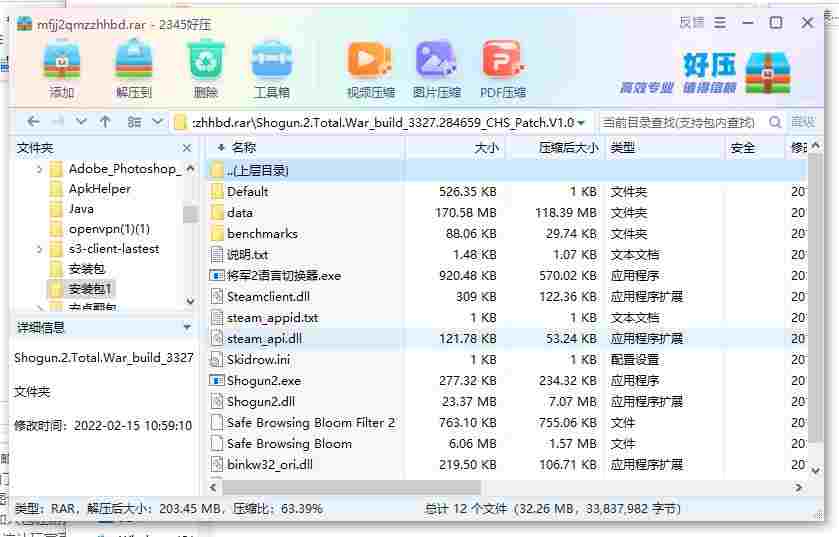Click the 好压 logo archive icon
839x537 pixels.
(768, 73)
